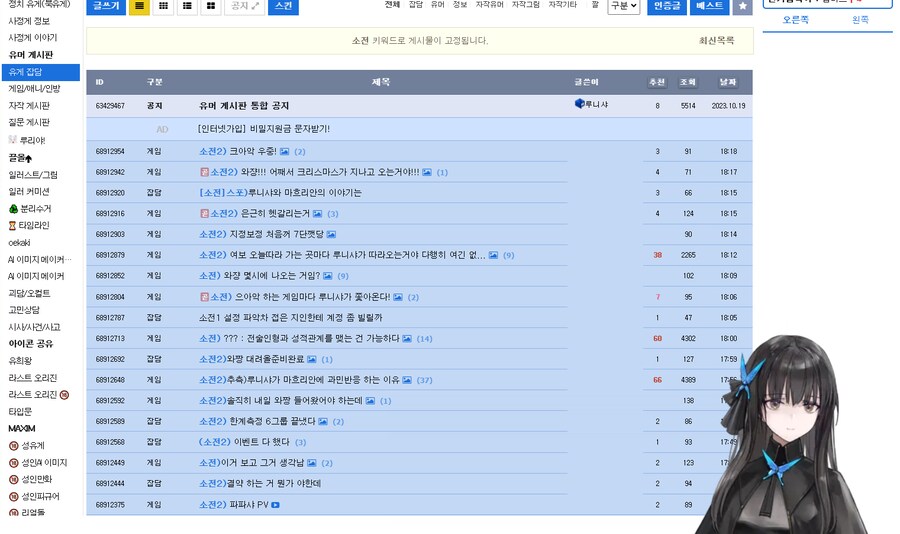
Task: Select the 자작그림 filter tab
Action: 526,5
